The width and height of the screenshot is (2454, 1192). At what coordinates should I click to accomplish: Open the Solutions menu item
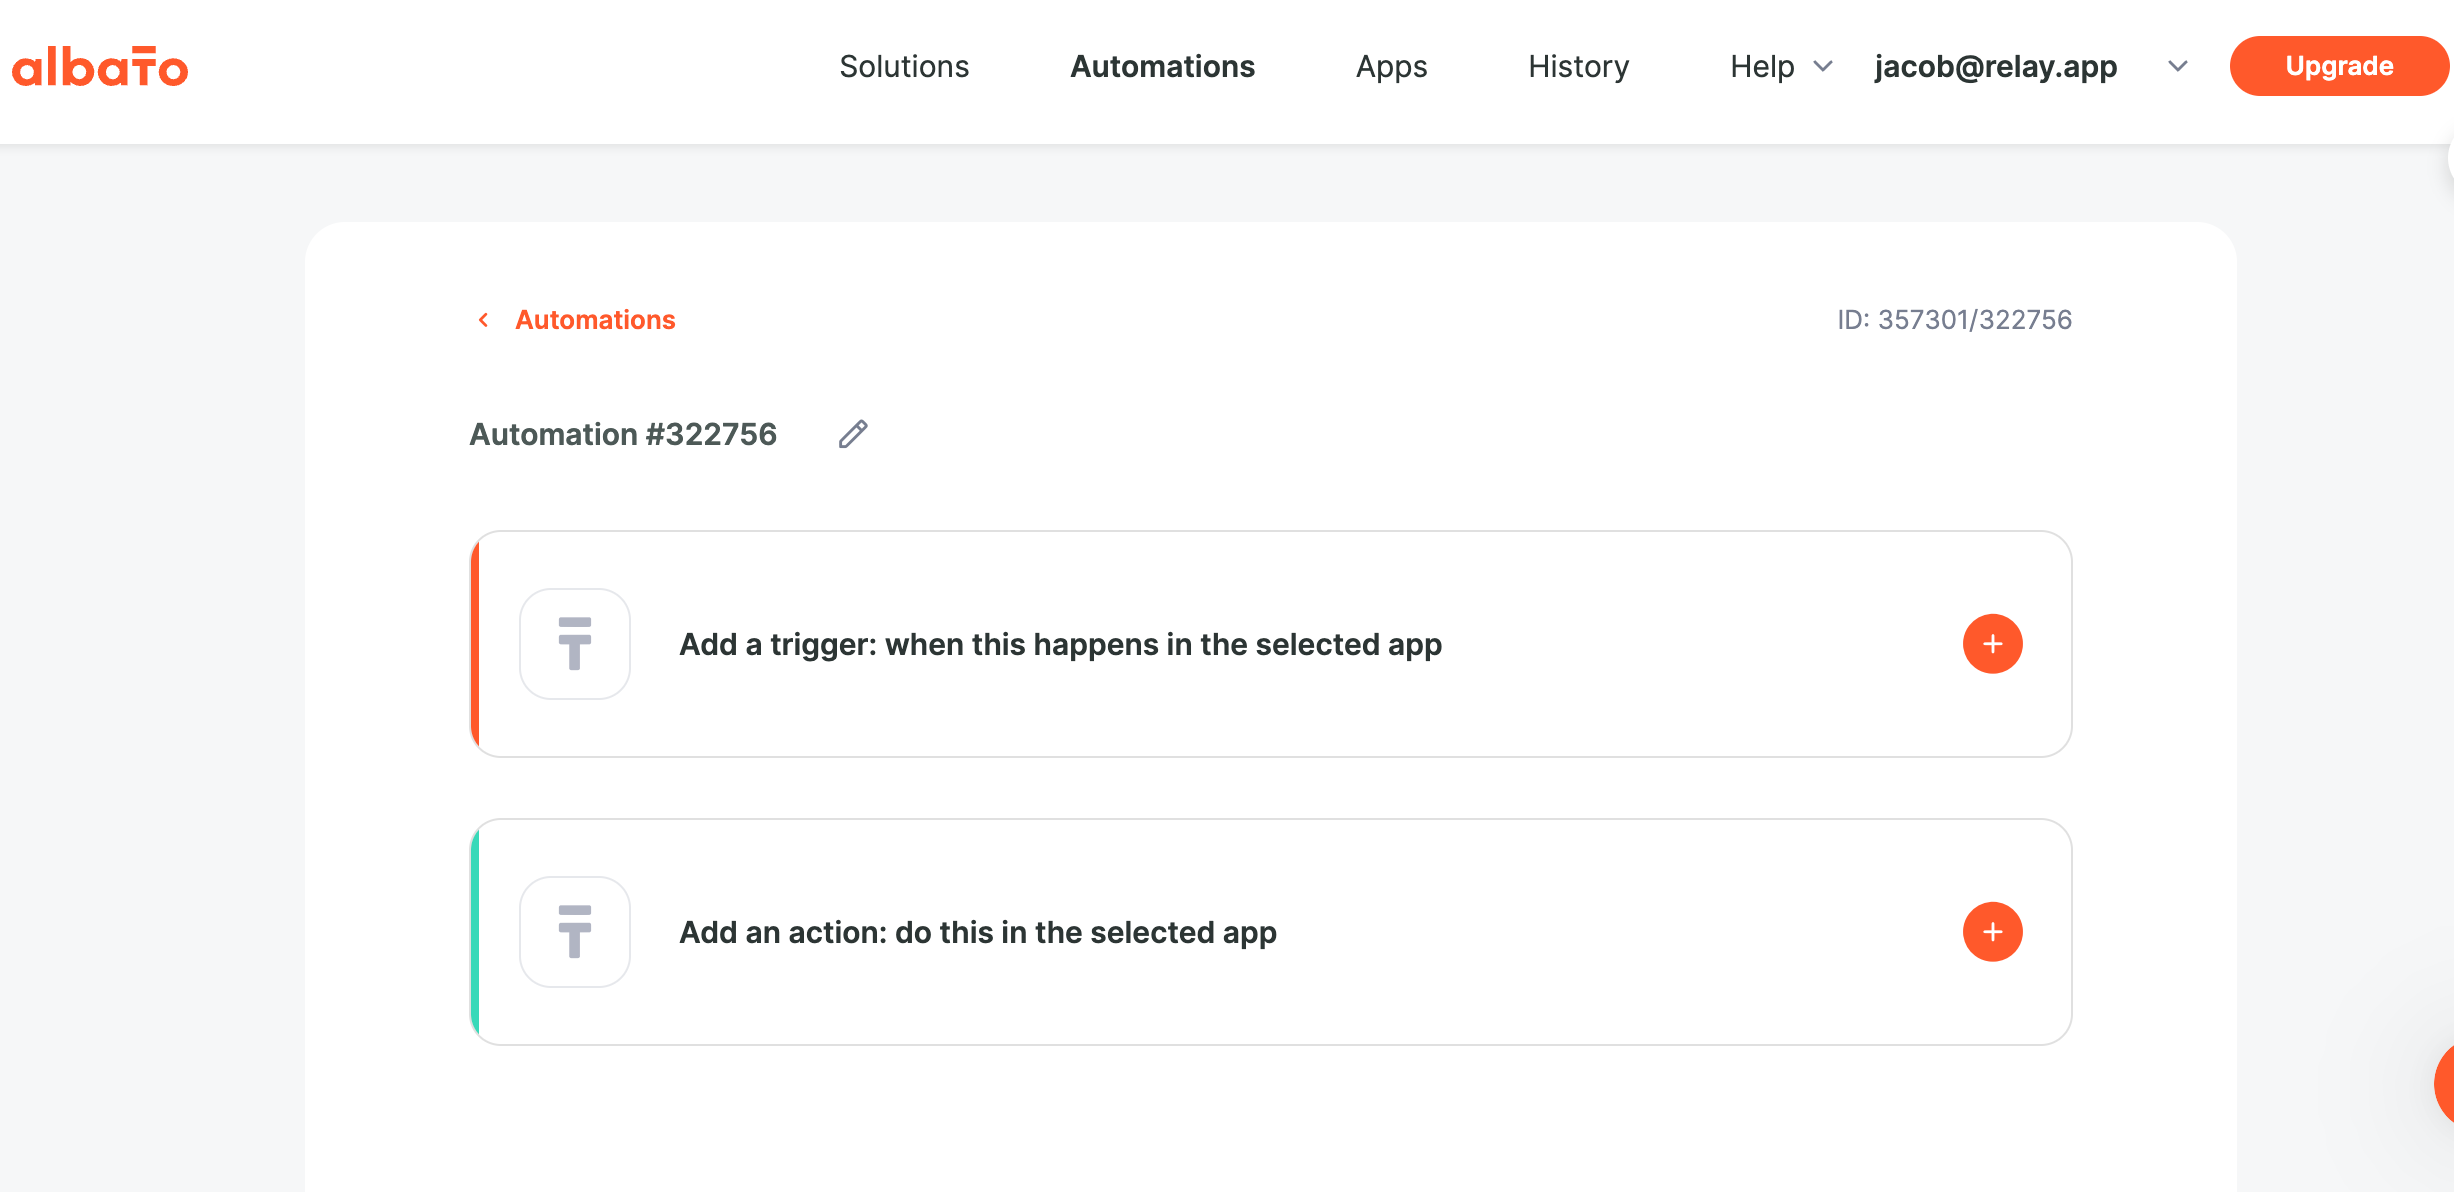[x=904, y=67]
